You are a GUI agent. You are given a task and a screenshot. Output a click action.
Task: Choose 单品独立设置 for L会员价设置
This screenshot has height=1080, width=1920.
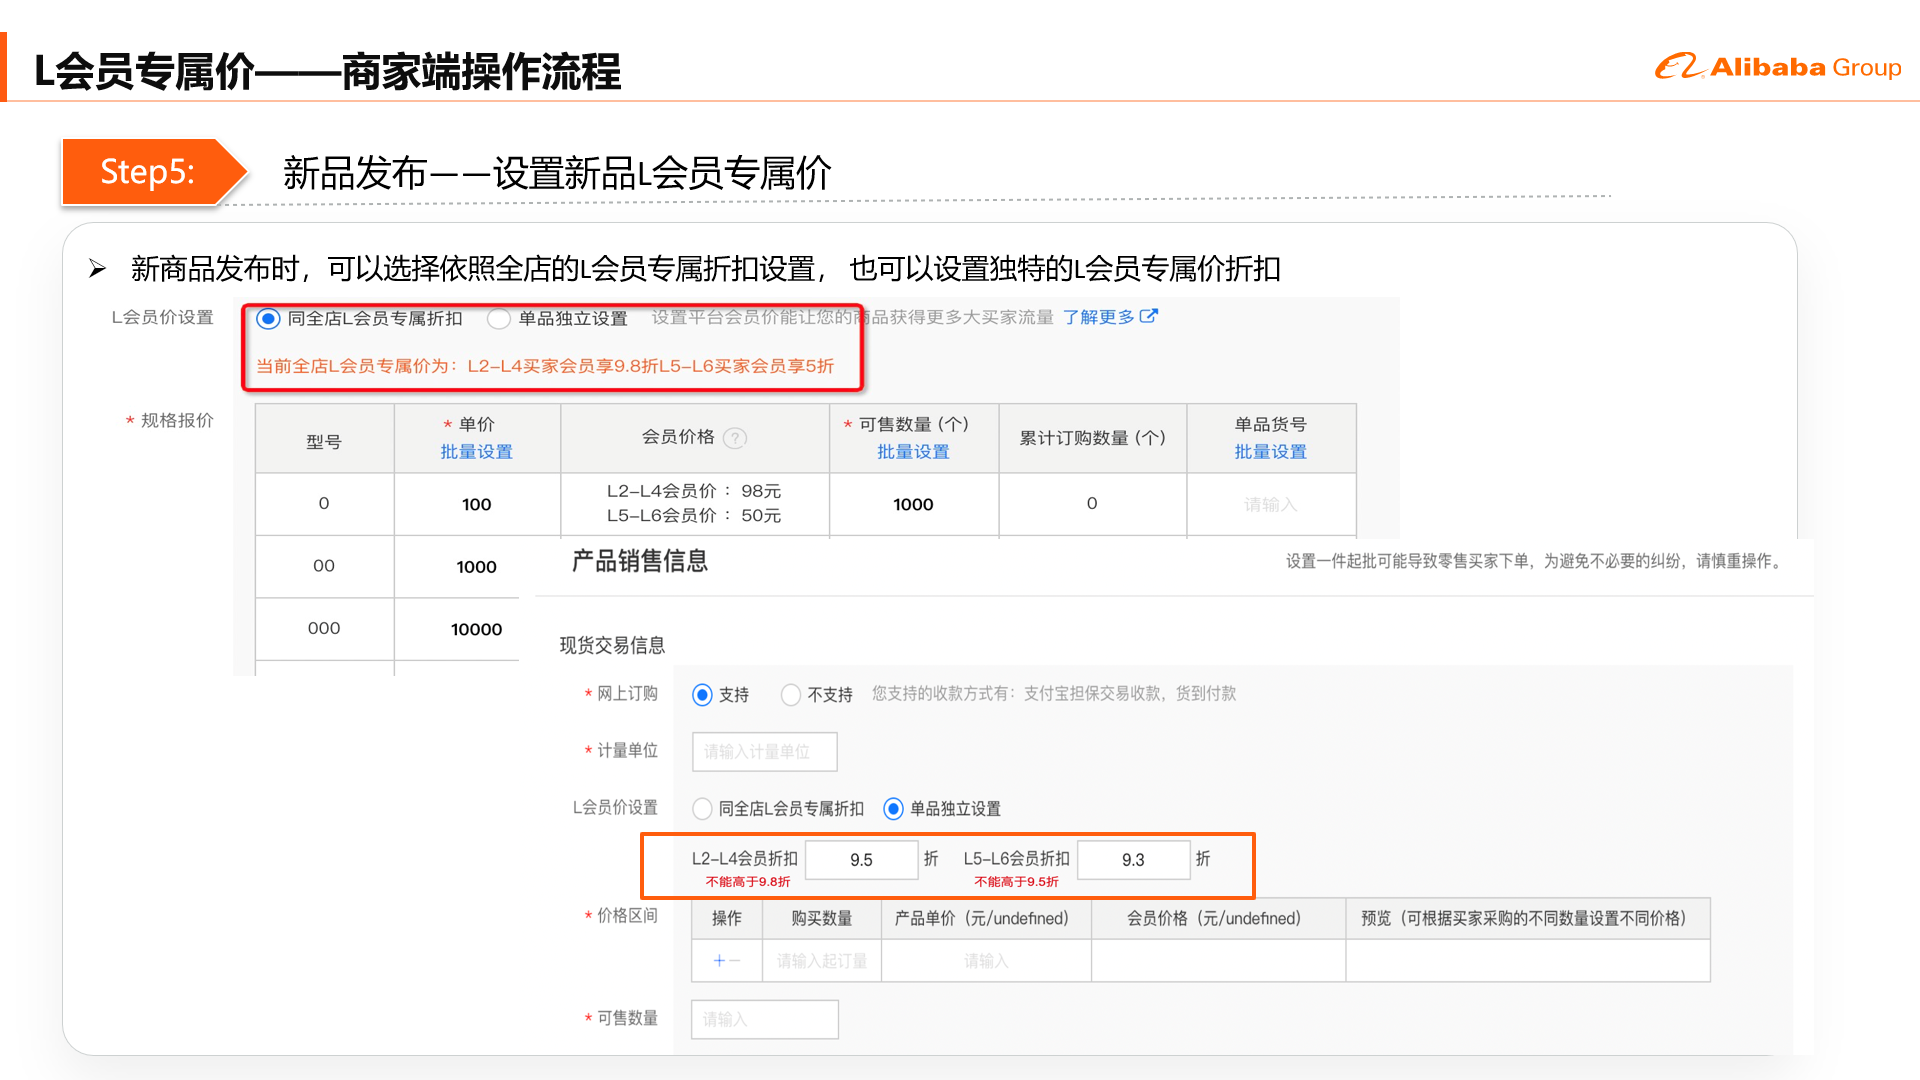pyautogui.click(x=894, y=809)
